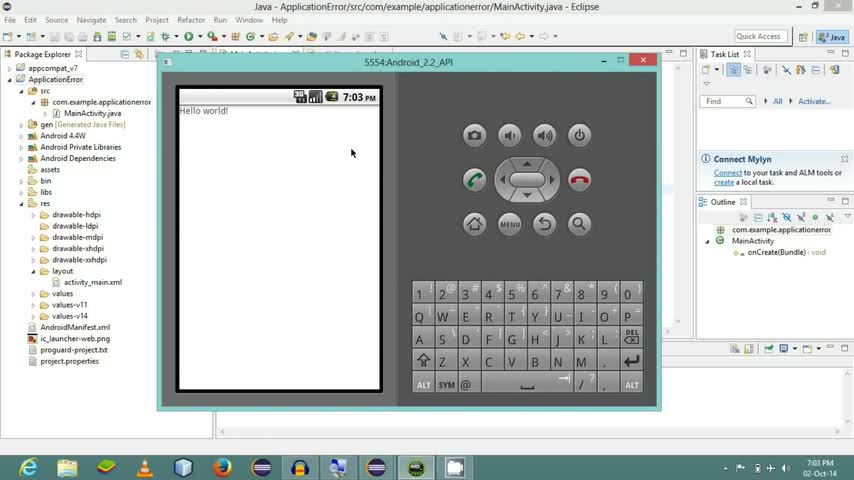Select activity_main.xml file
854x480 pixels.
[93, 282]
